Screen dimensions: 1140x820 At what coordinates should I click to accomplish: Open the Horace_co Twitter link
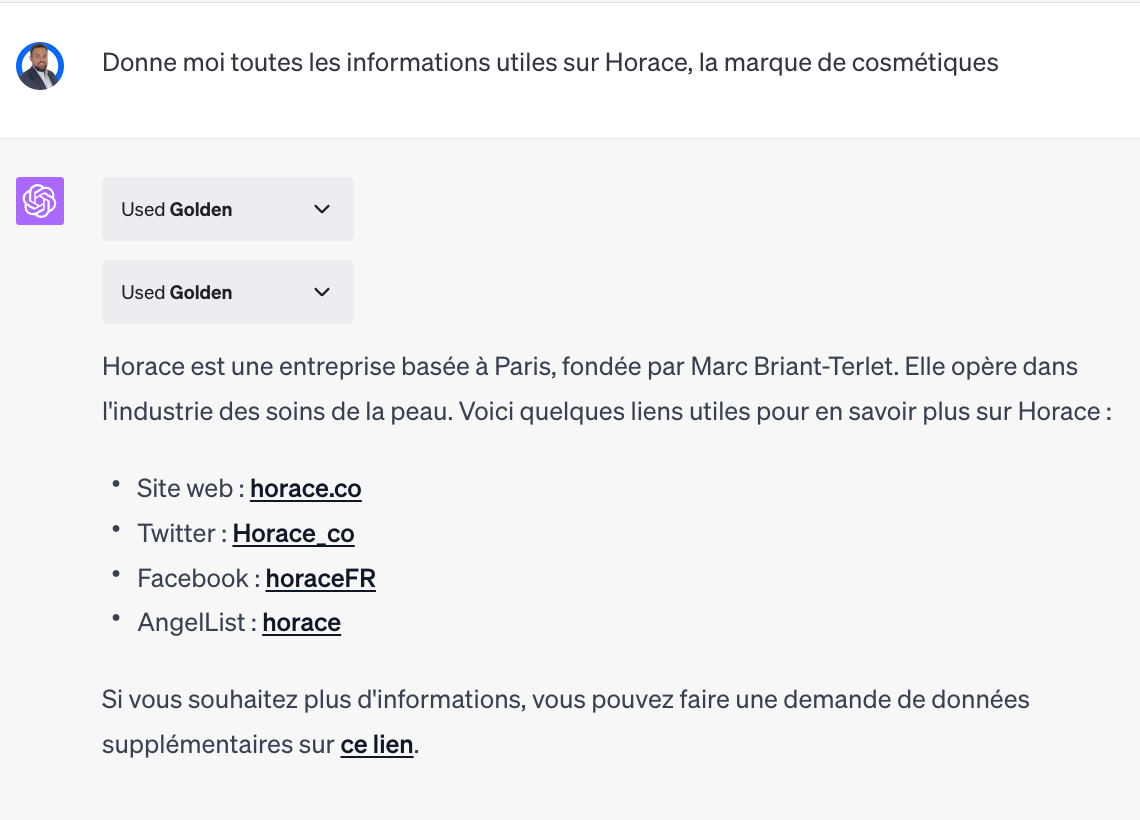tap(293, 534)
